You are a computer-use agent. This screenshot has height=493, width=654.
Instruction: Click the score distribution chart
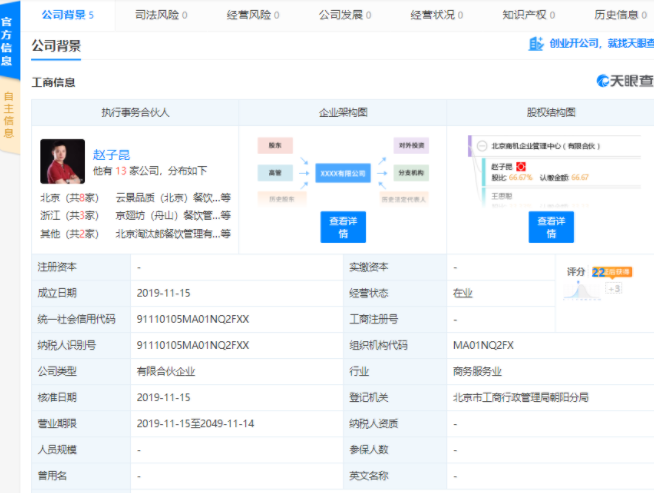tap(582, 290)
